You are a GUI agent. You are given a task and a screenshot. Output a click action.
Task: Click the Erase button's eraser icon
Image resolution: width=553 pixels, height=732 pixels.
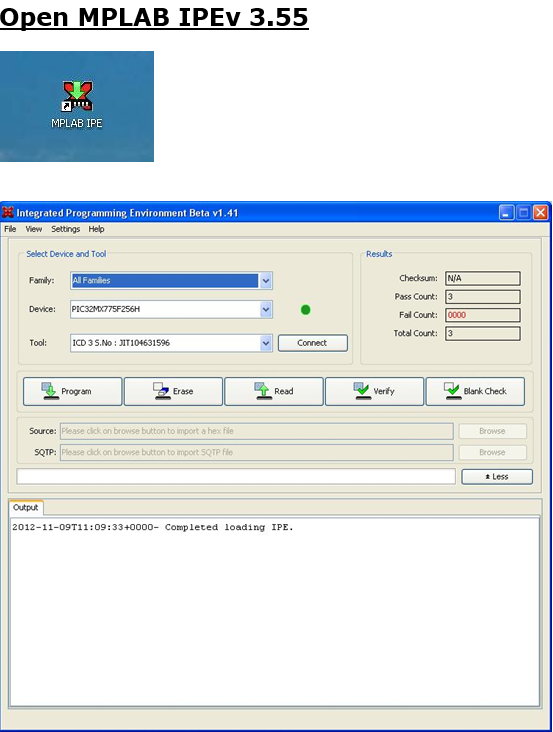click(161, 391)
